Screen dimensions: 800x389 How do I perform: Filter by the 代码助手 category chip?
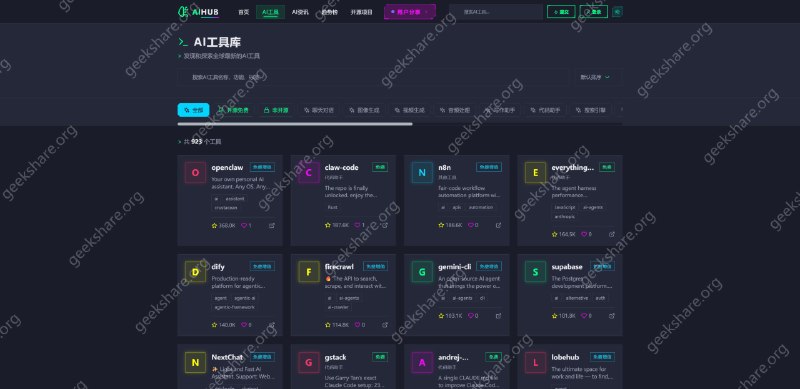(546, 110)
